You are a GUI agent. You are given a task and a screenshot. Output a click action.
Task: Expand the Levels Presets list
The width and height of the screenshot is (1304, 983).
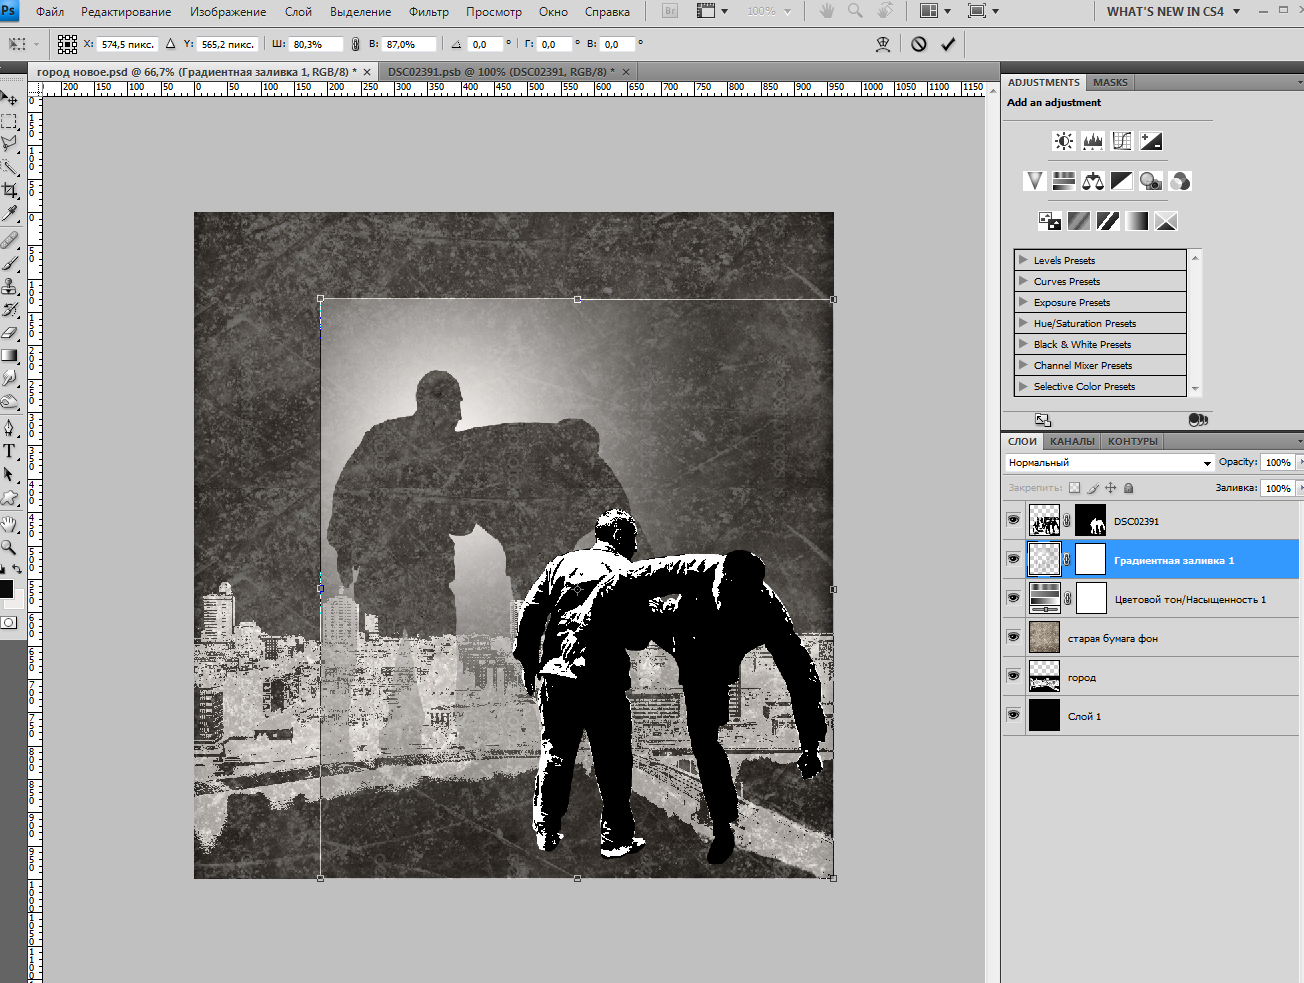pos(1023,260)
